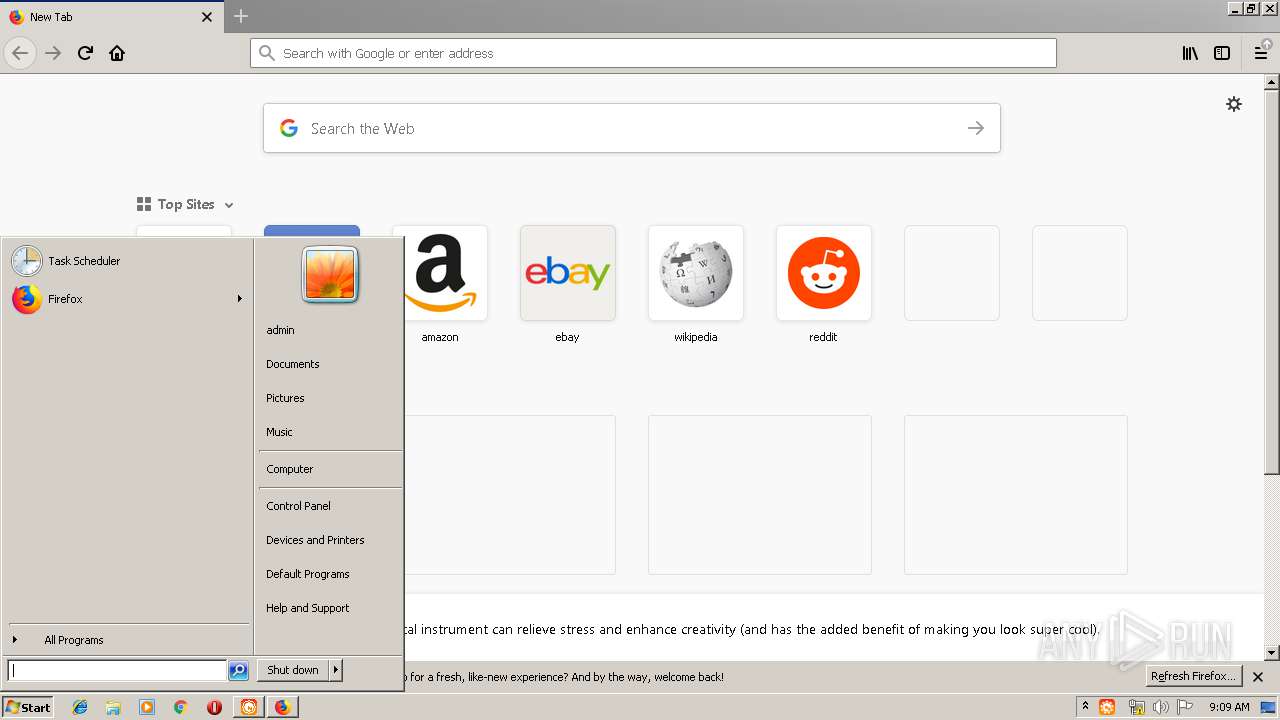Screen dimensions: 1280x720
Task: Open Help and Support
Action: click(308, 608)
